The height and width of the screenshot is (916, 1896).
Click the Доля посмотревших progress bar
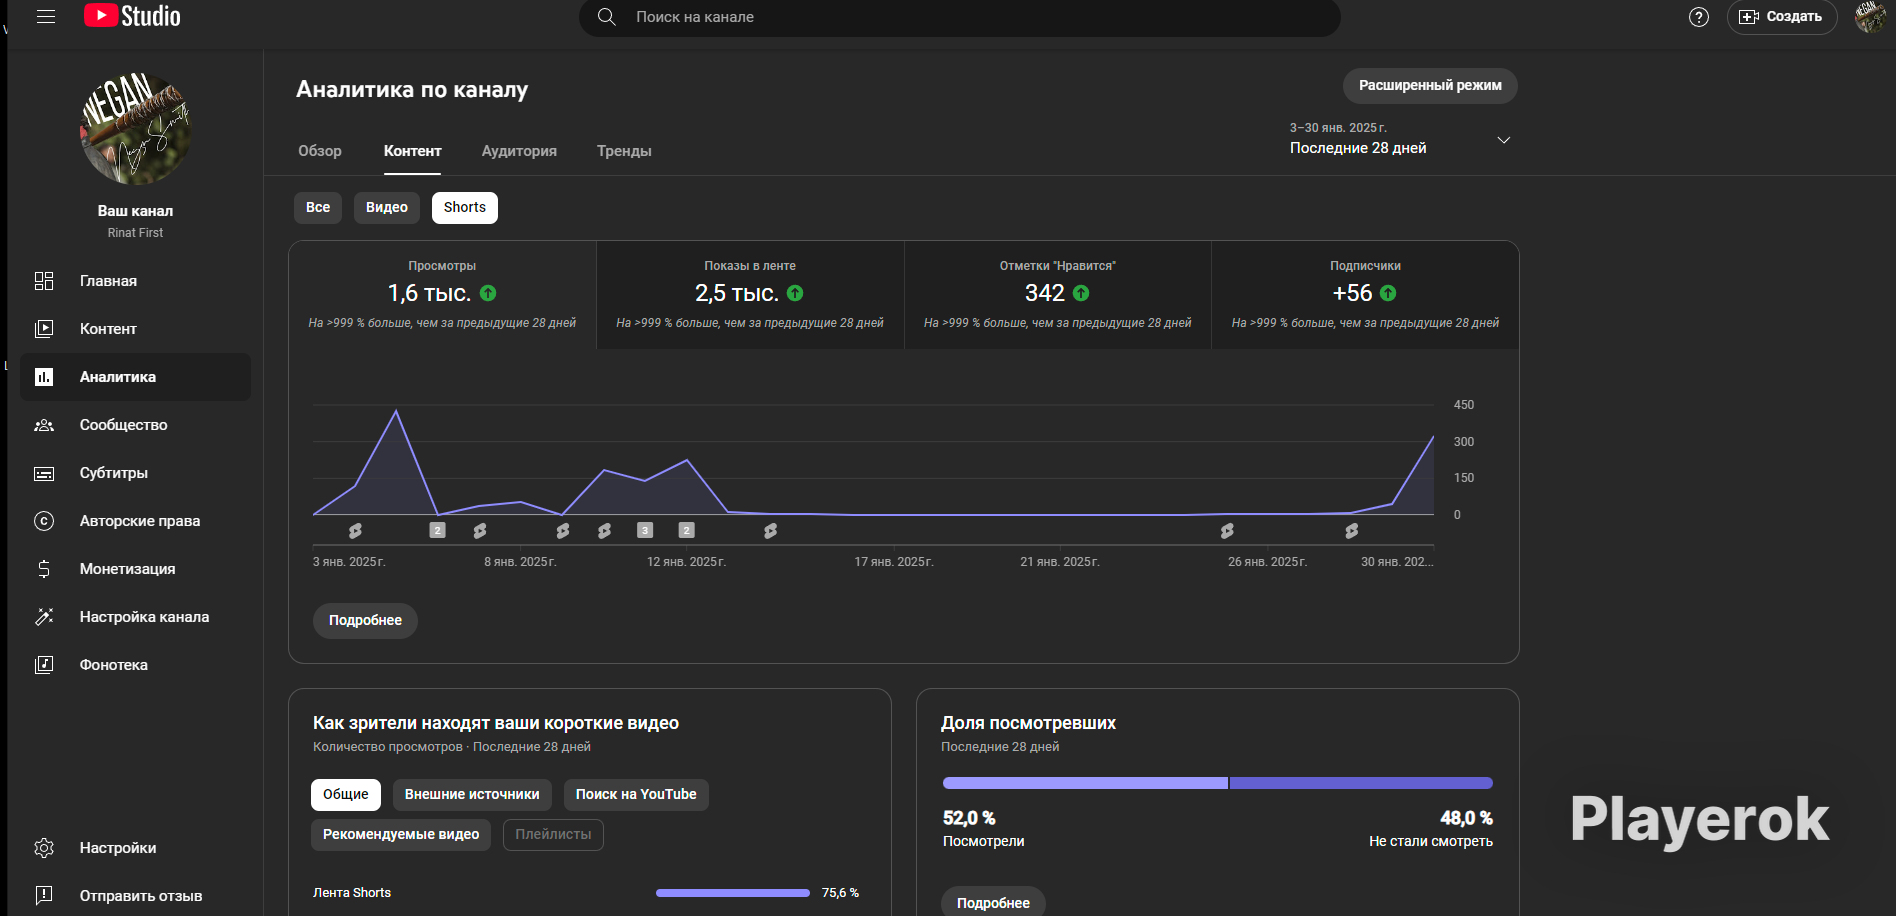pyautogui.click(x=1218, y=783)
